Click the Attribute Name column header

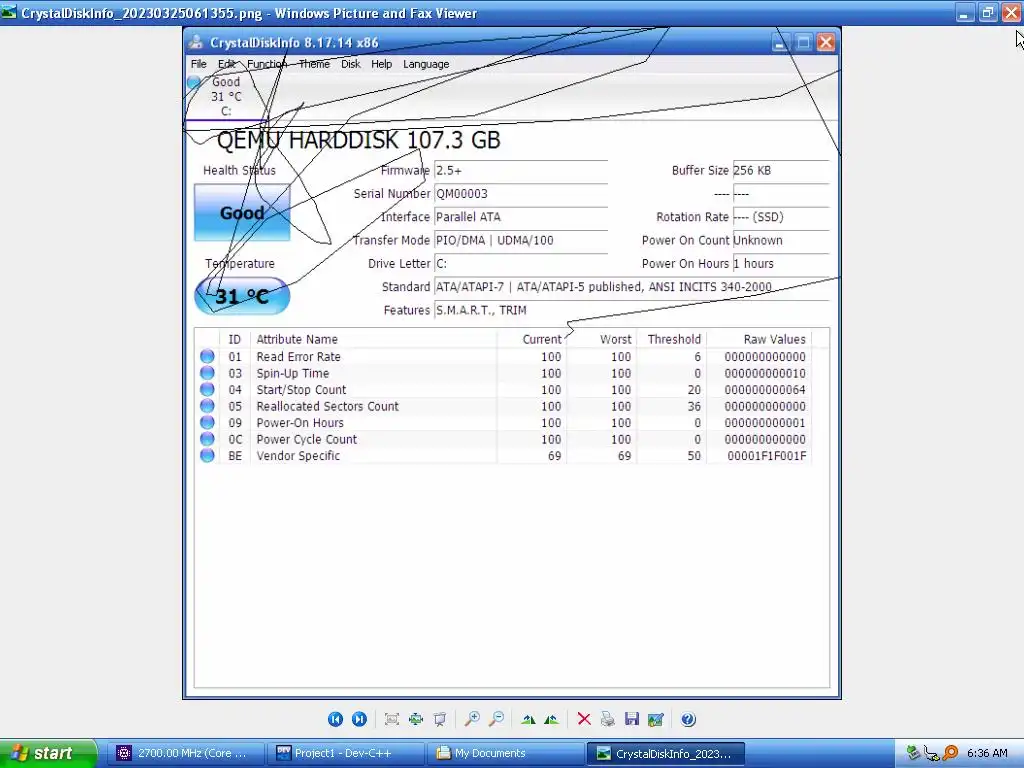point(373,339)
